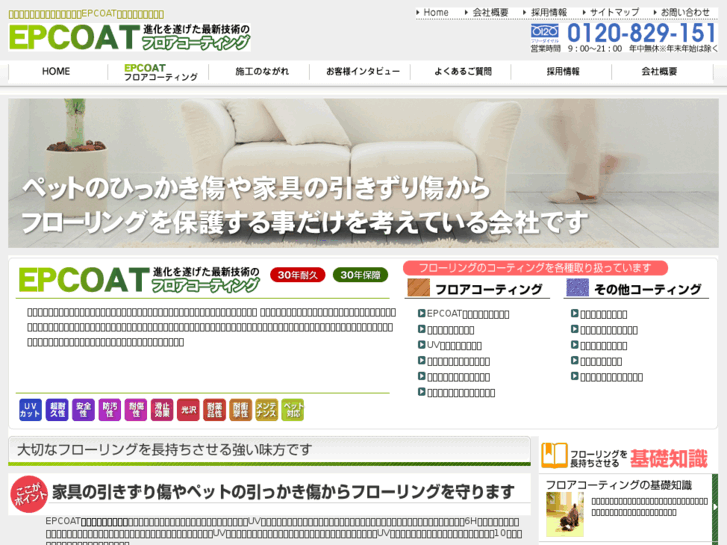
Task: Click the UV link under フロアコーティング list
Action: click(x=454, y=345)
